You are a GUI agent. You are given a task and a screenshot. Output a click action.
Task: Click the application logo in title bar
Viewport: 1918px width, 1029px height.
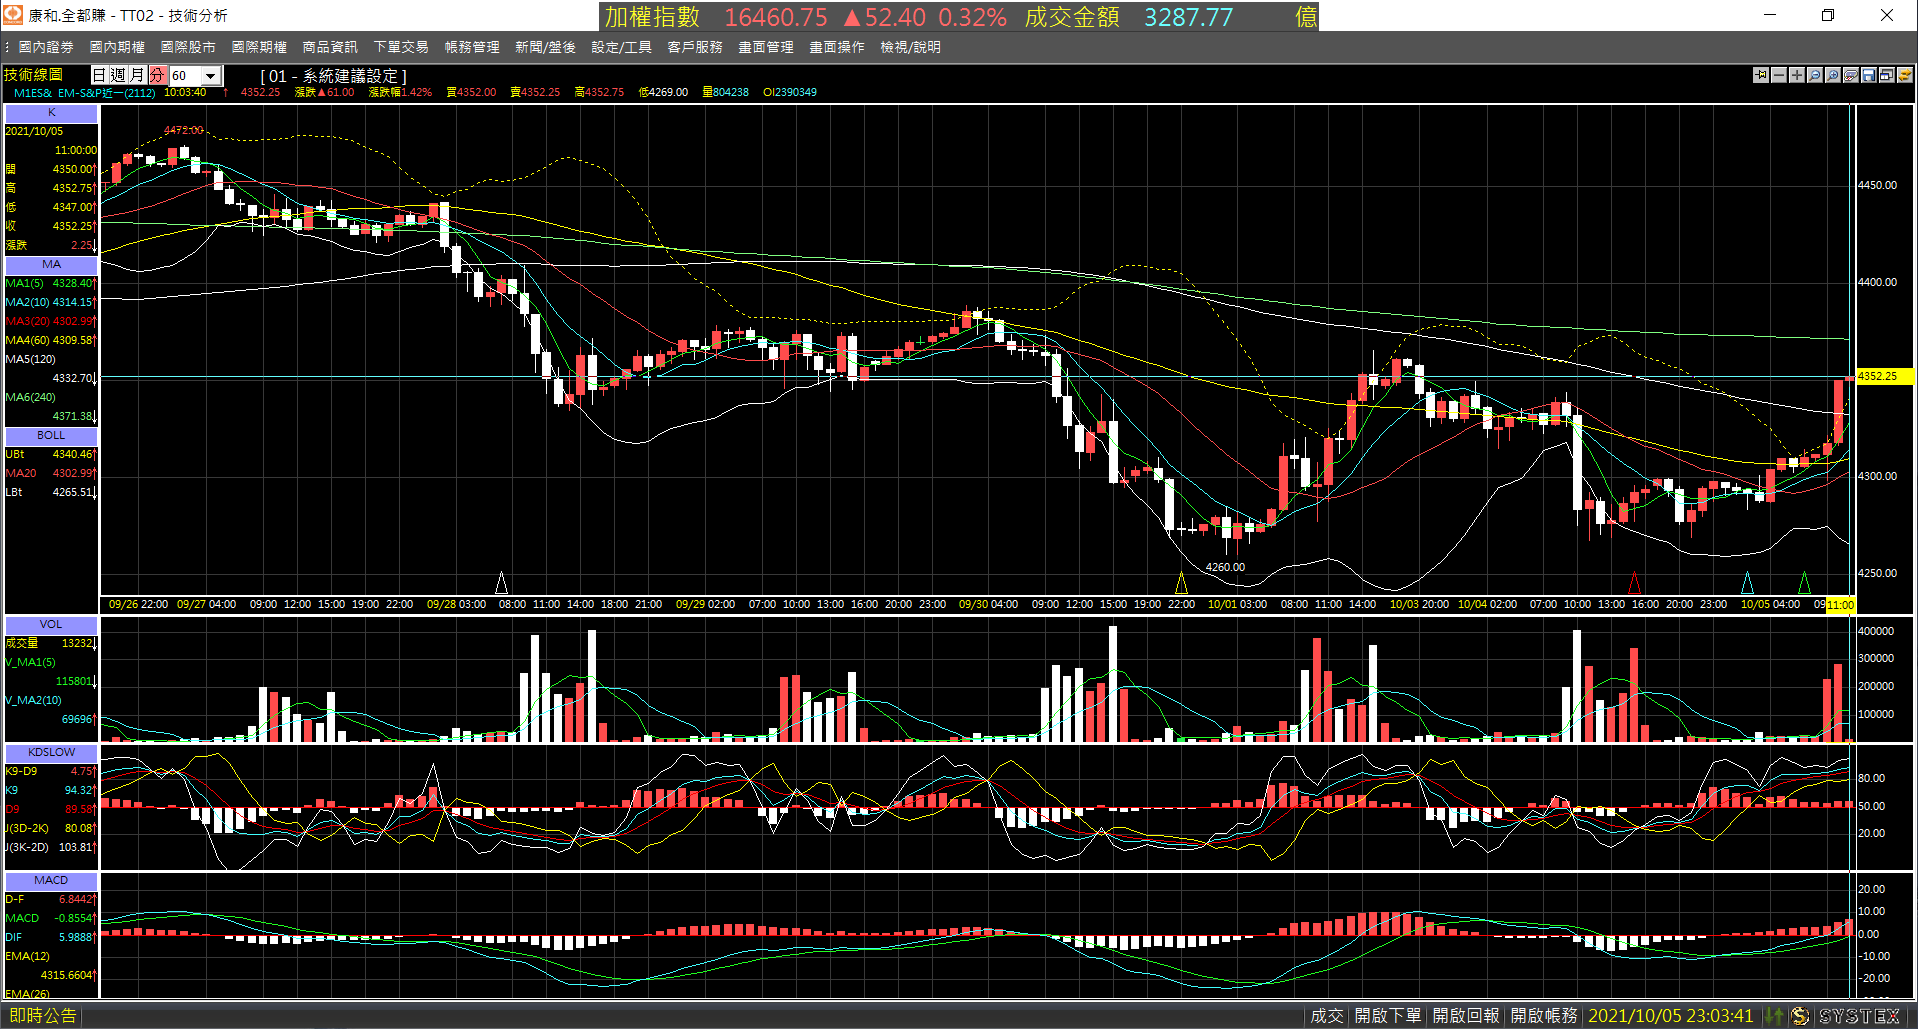click(x=13, y=15)
